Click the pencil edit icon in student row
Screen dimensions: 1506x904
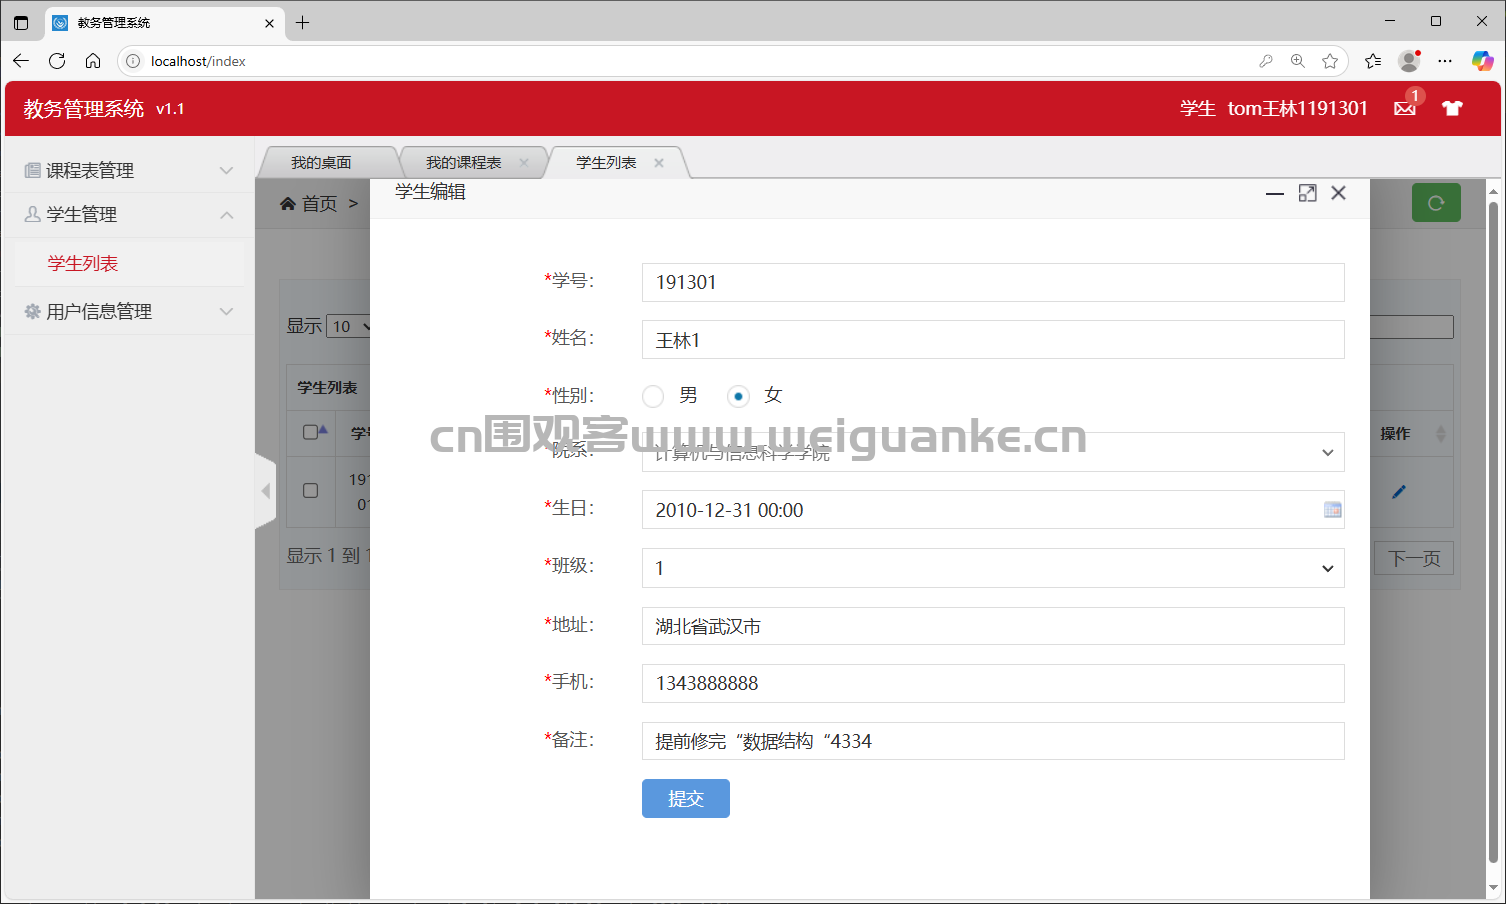pyautogui.click(x=1399, y=491)
